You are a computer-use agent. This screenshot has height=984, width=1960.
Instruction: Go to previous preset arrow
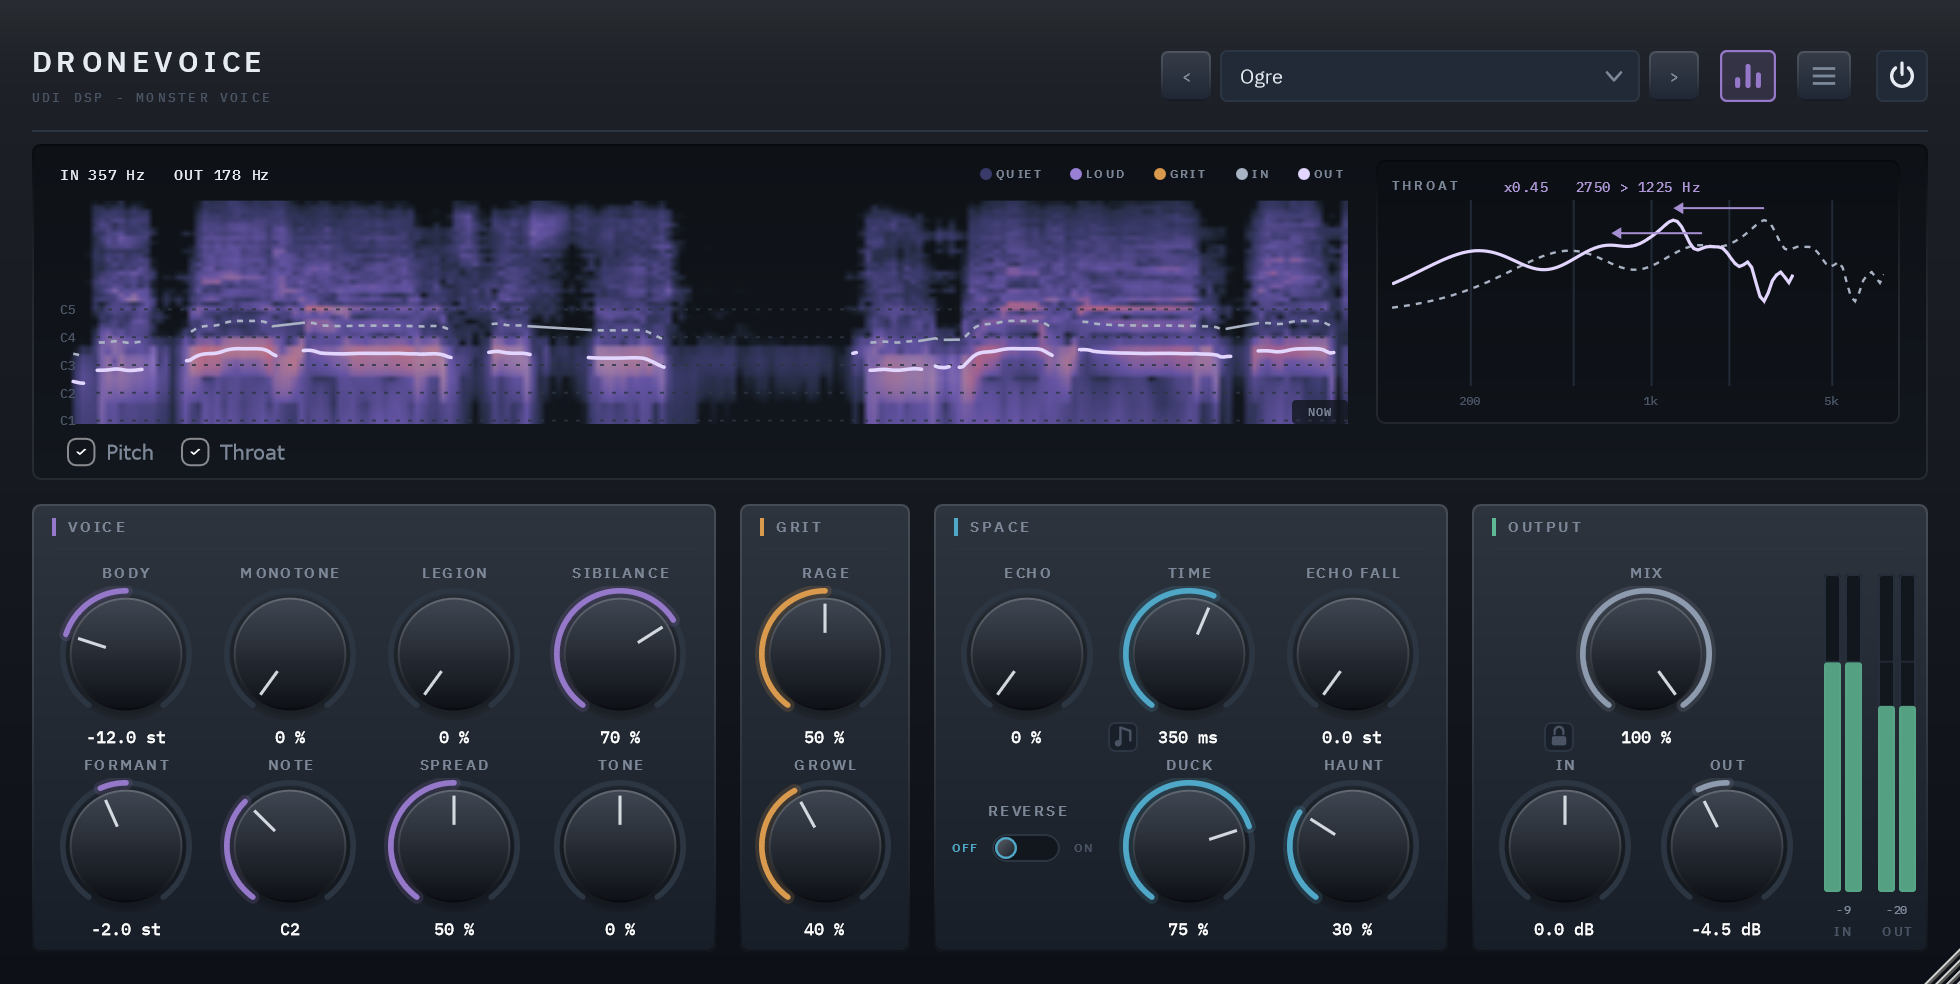point(1186,76)
